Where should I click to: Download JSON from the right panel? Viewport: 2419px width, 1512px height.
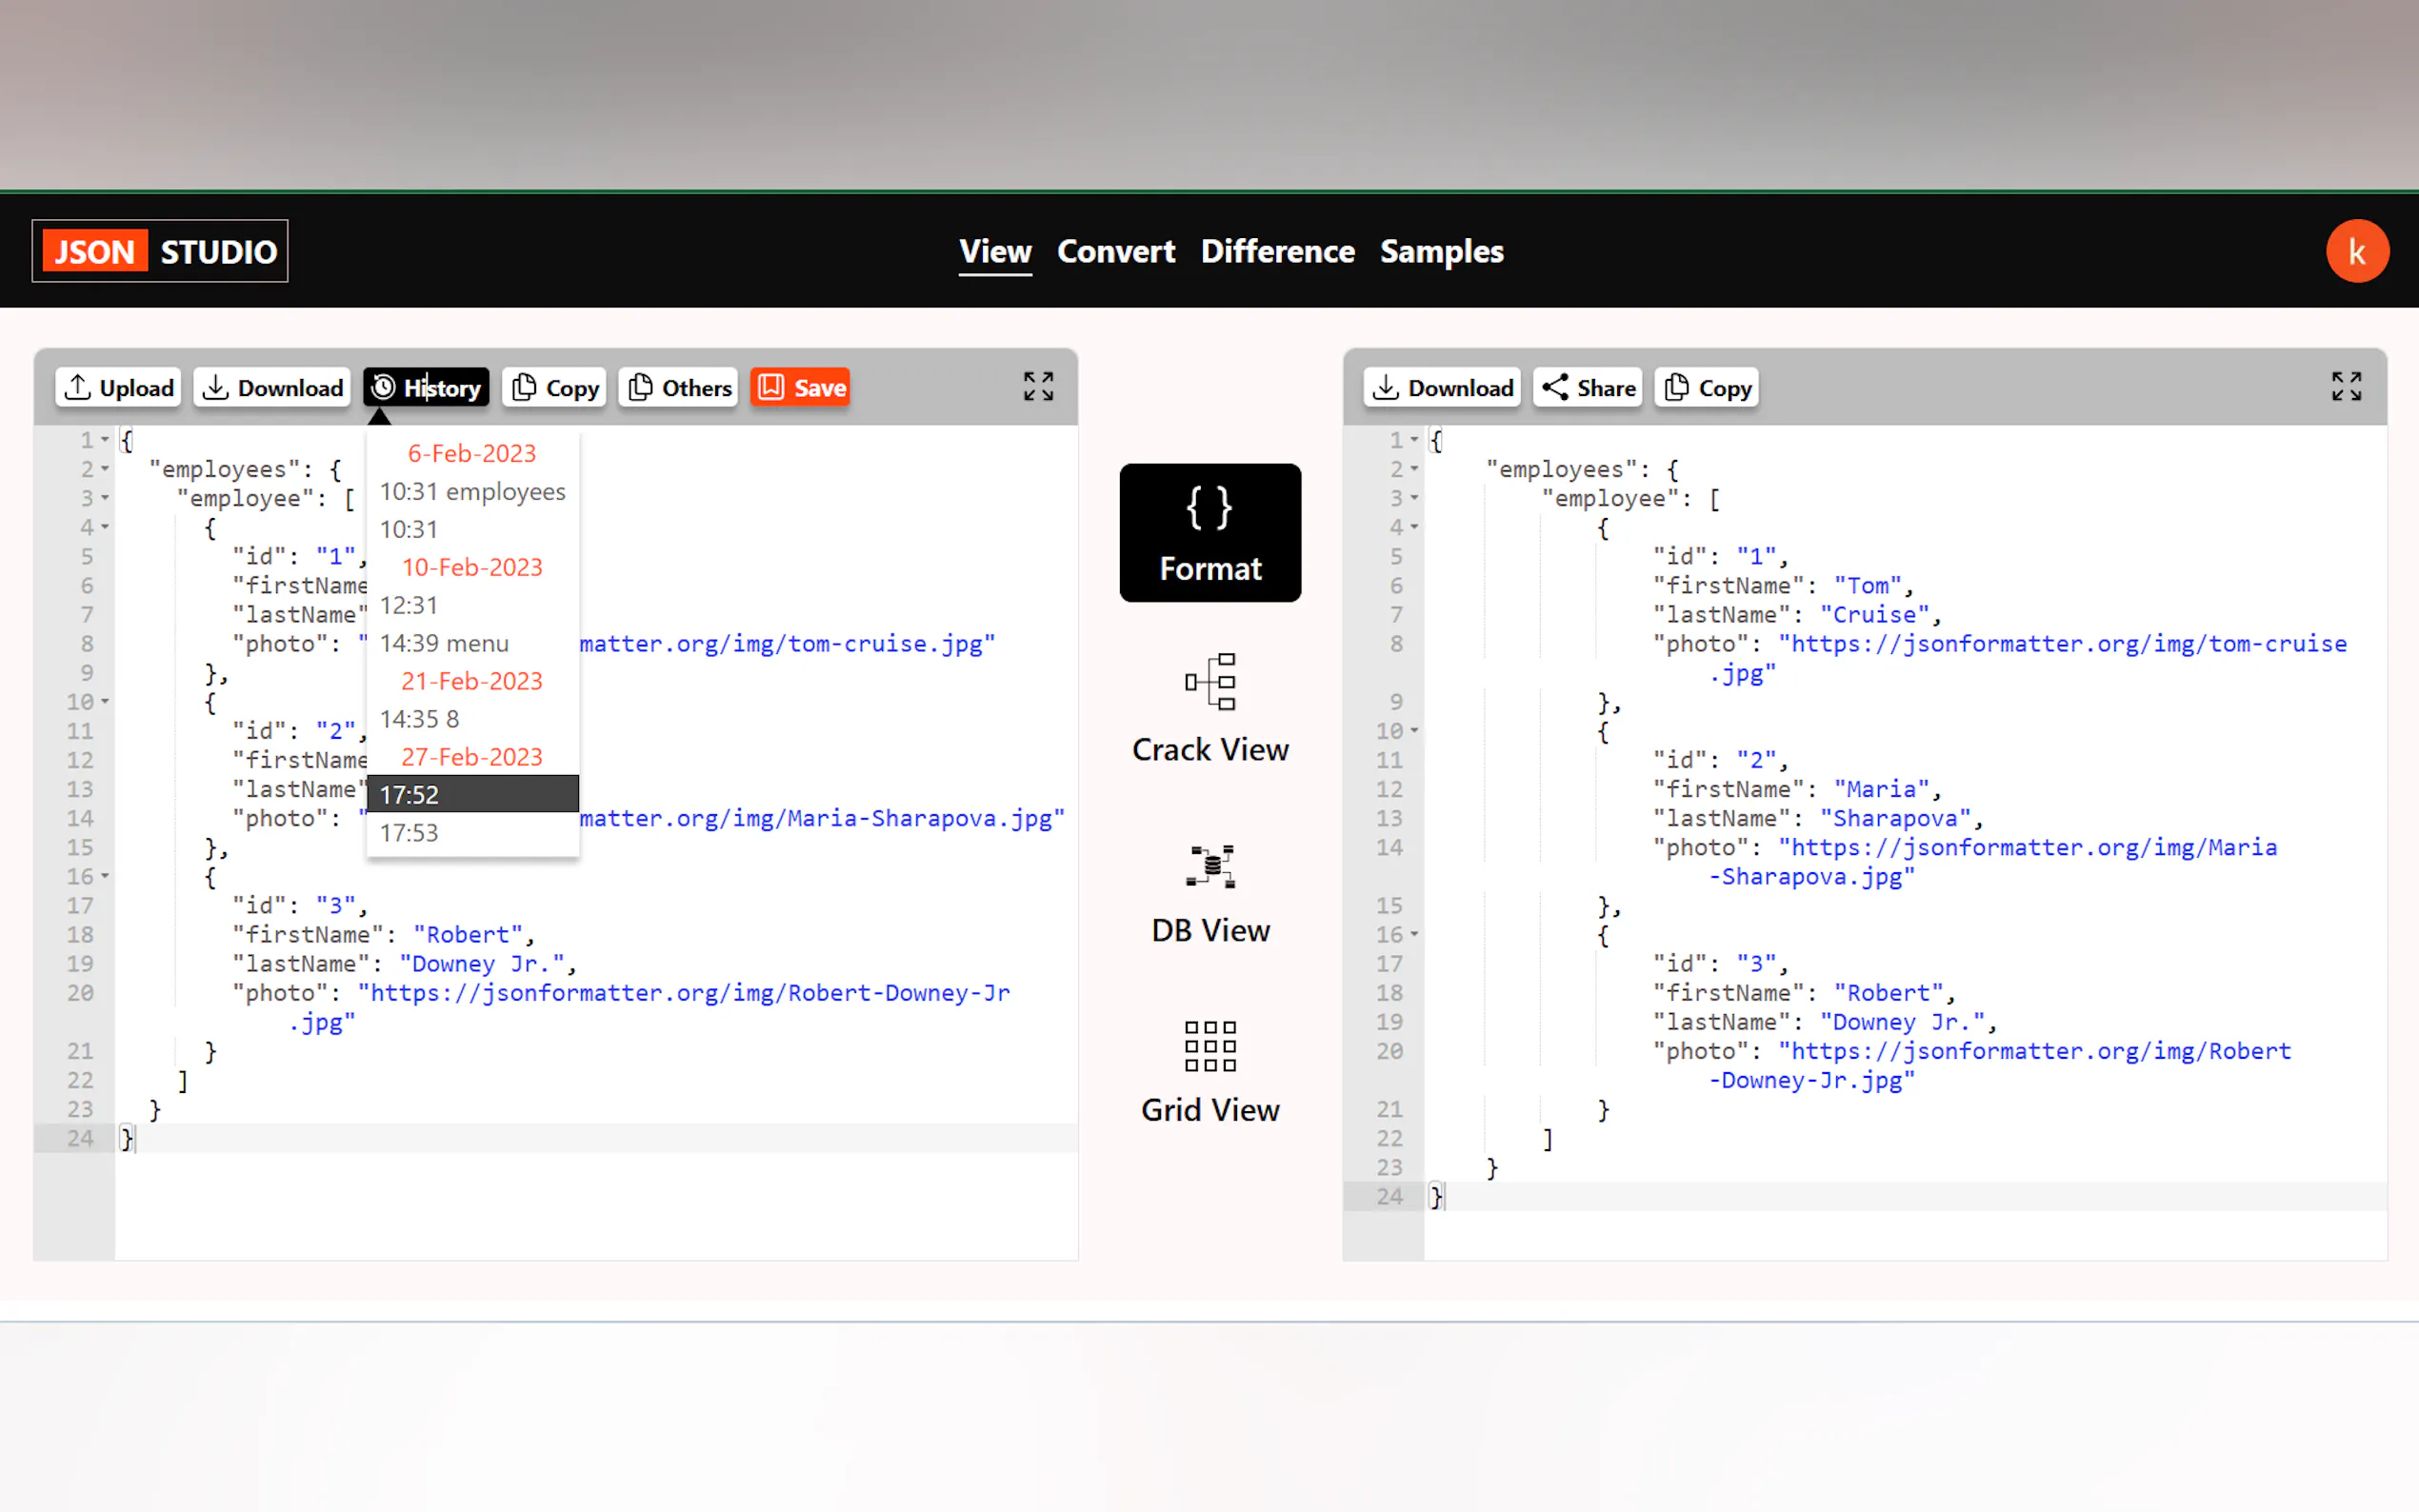1441,387
